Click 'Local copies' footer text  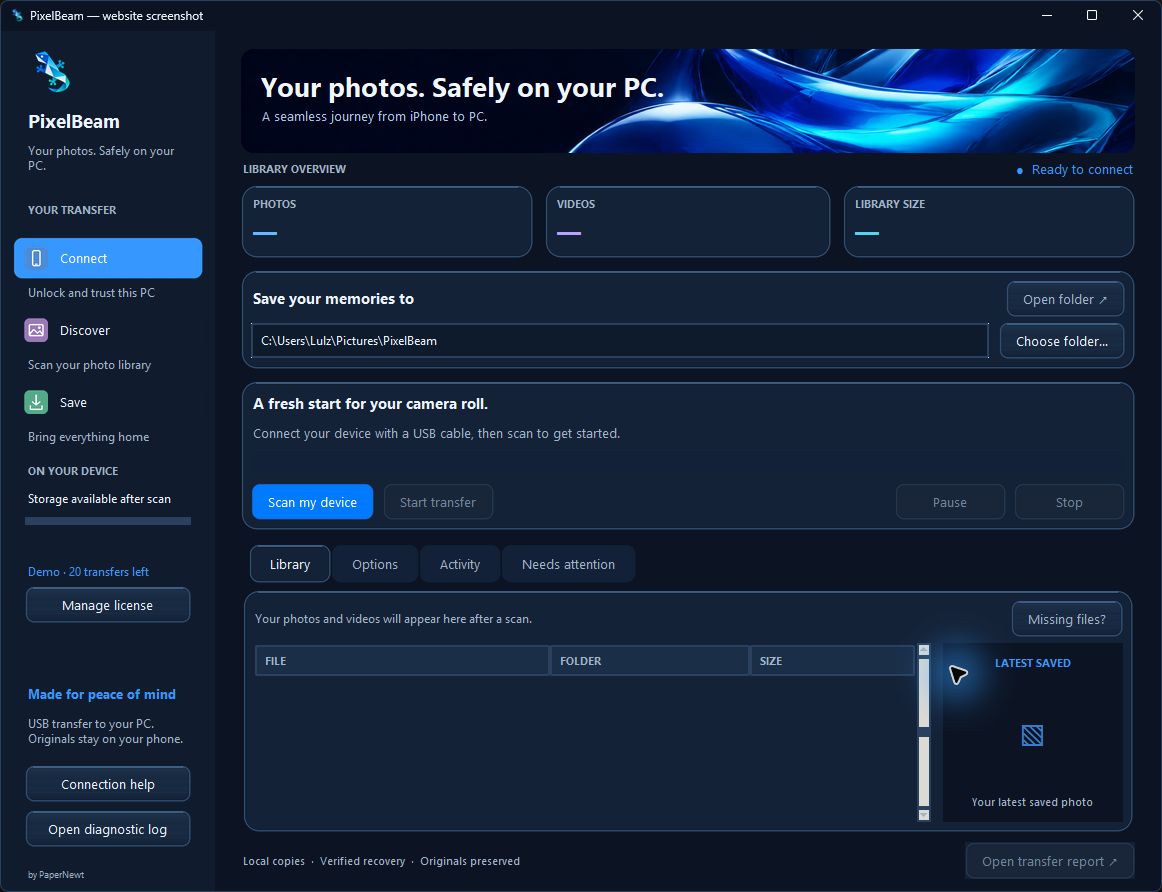(x=273, y=861)
